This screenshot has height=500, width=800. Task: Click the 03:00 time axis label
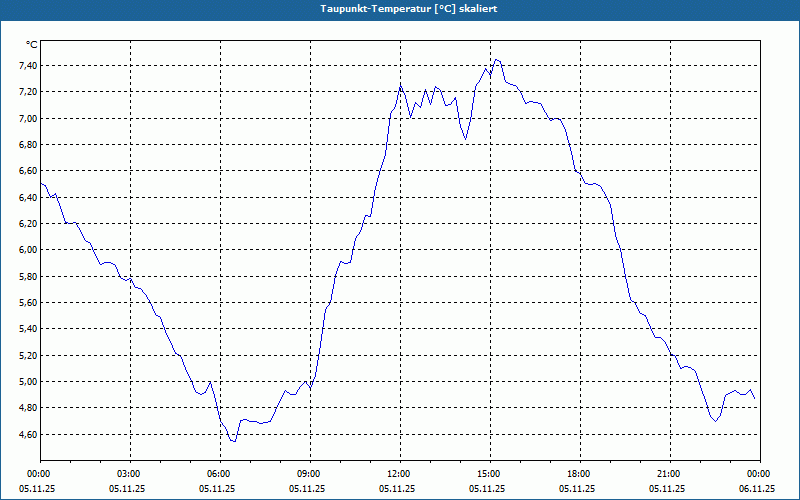[131, 474]
